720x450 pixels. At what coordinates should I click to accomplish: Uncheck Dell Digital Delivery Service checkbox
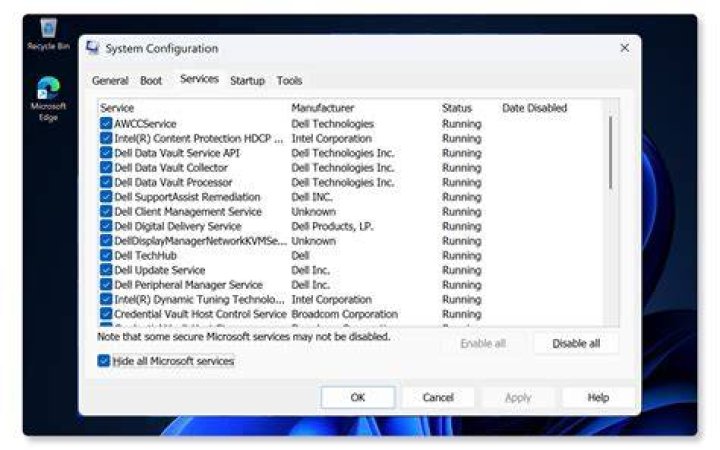(106, 226)
